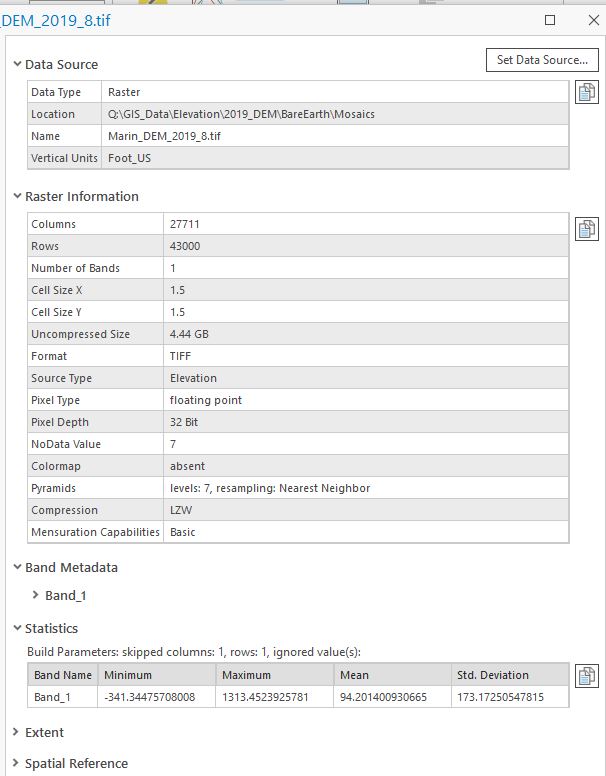
Task: Click the Set Data Source button
Action: point(541,60)
